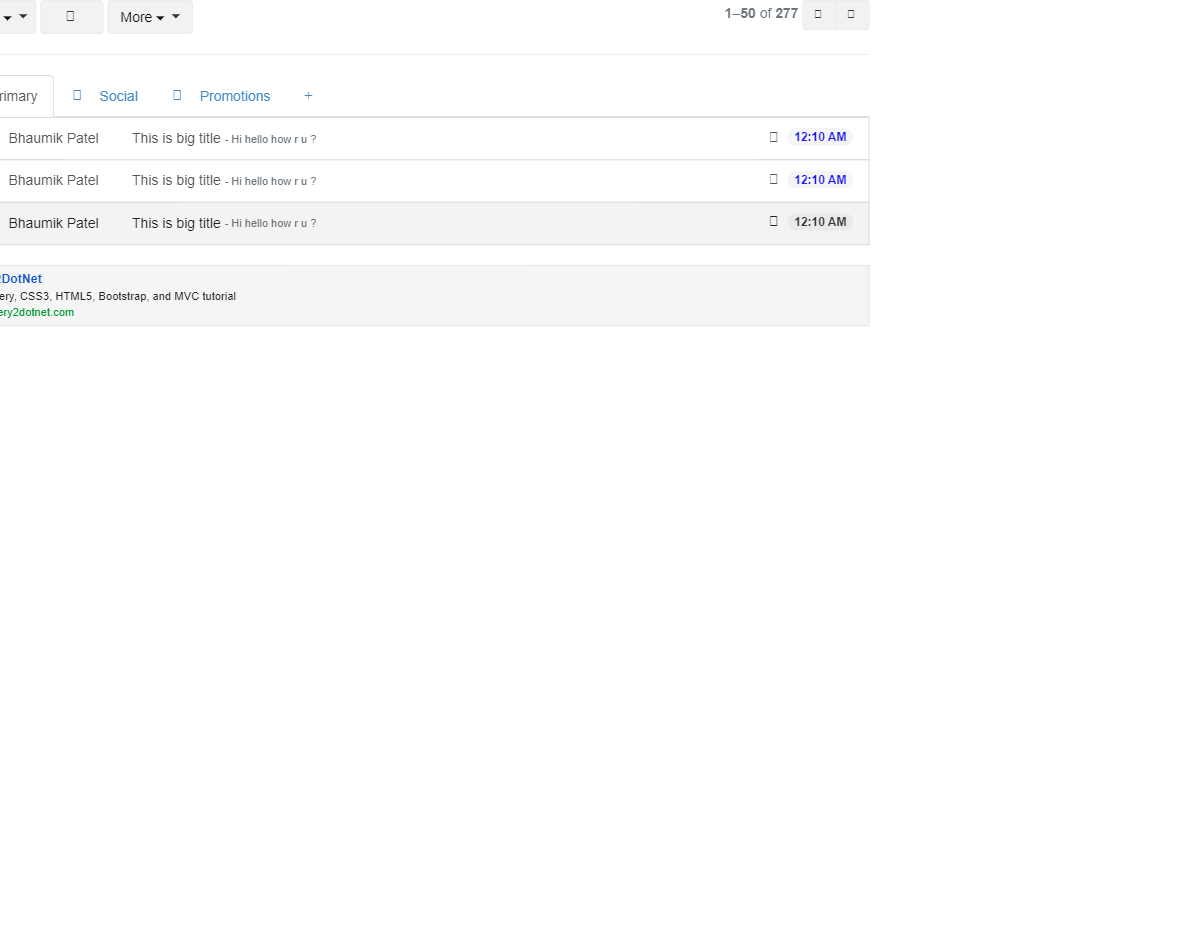The width and height of the screenshot is (1200, 952).
Task: Click the attachment icon in the second email row
Action: (773, 179)
